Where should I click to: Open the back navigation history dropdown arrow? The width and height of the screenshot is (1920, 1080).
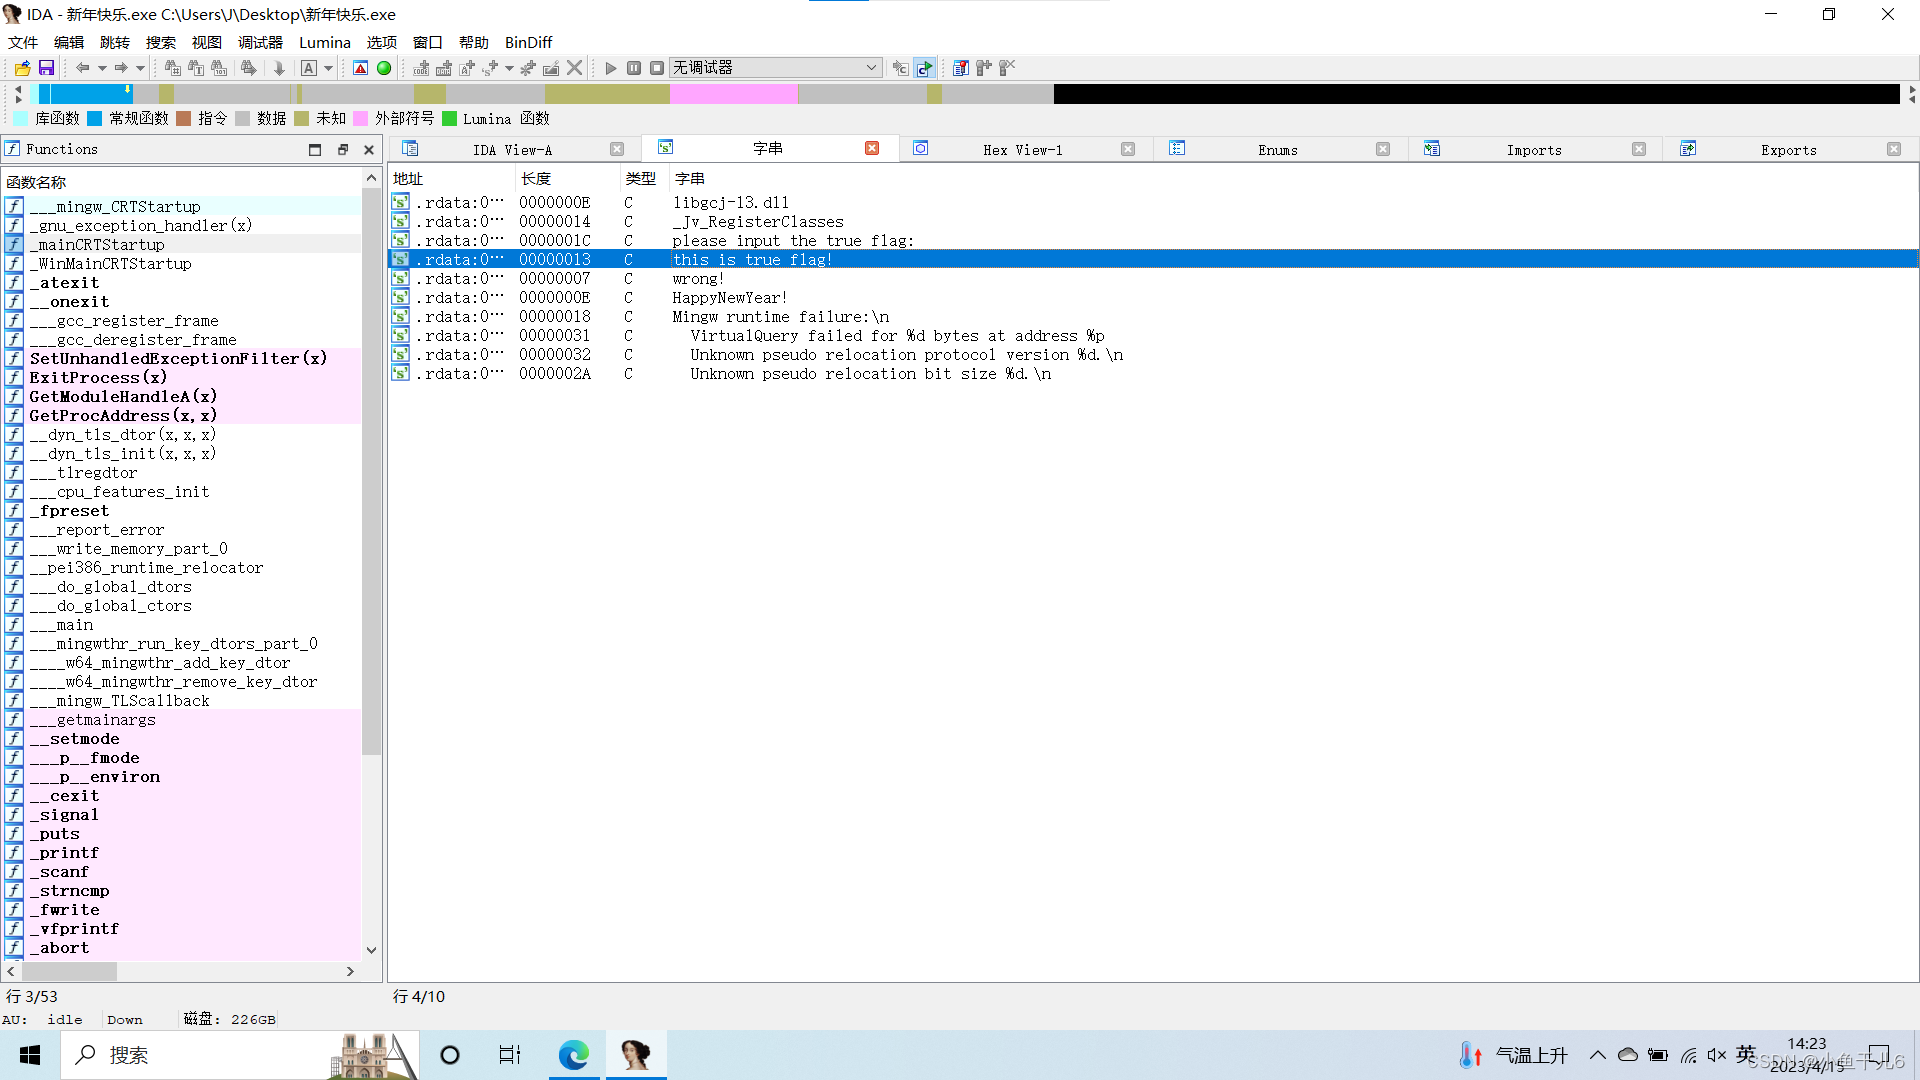pyautogui.click(x=101, y=67)
